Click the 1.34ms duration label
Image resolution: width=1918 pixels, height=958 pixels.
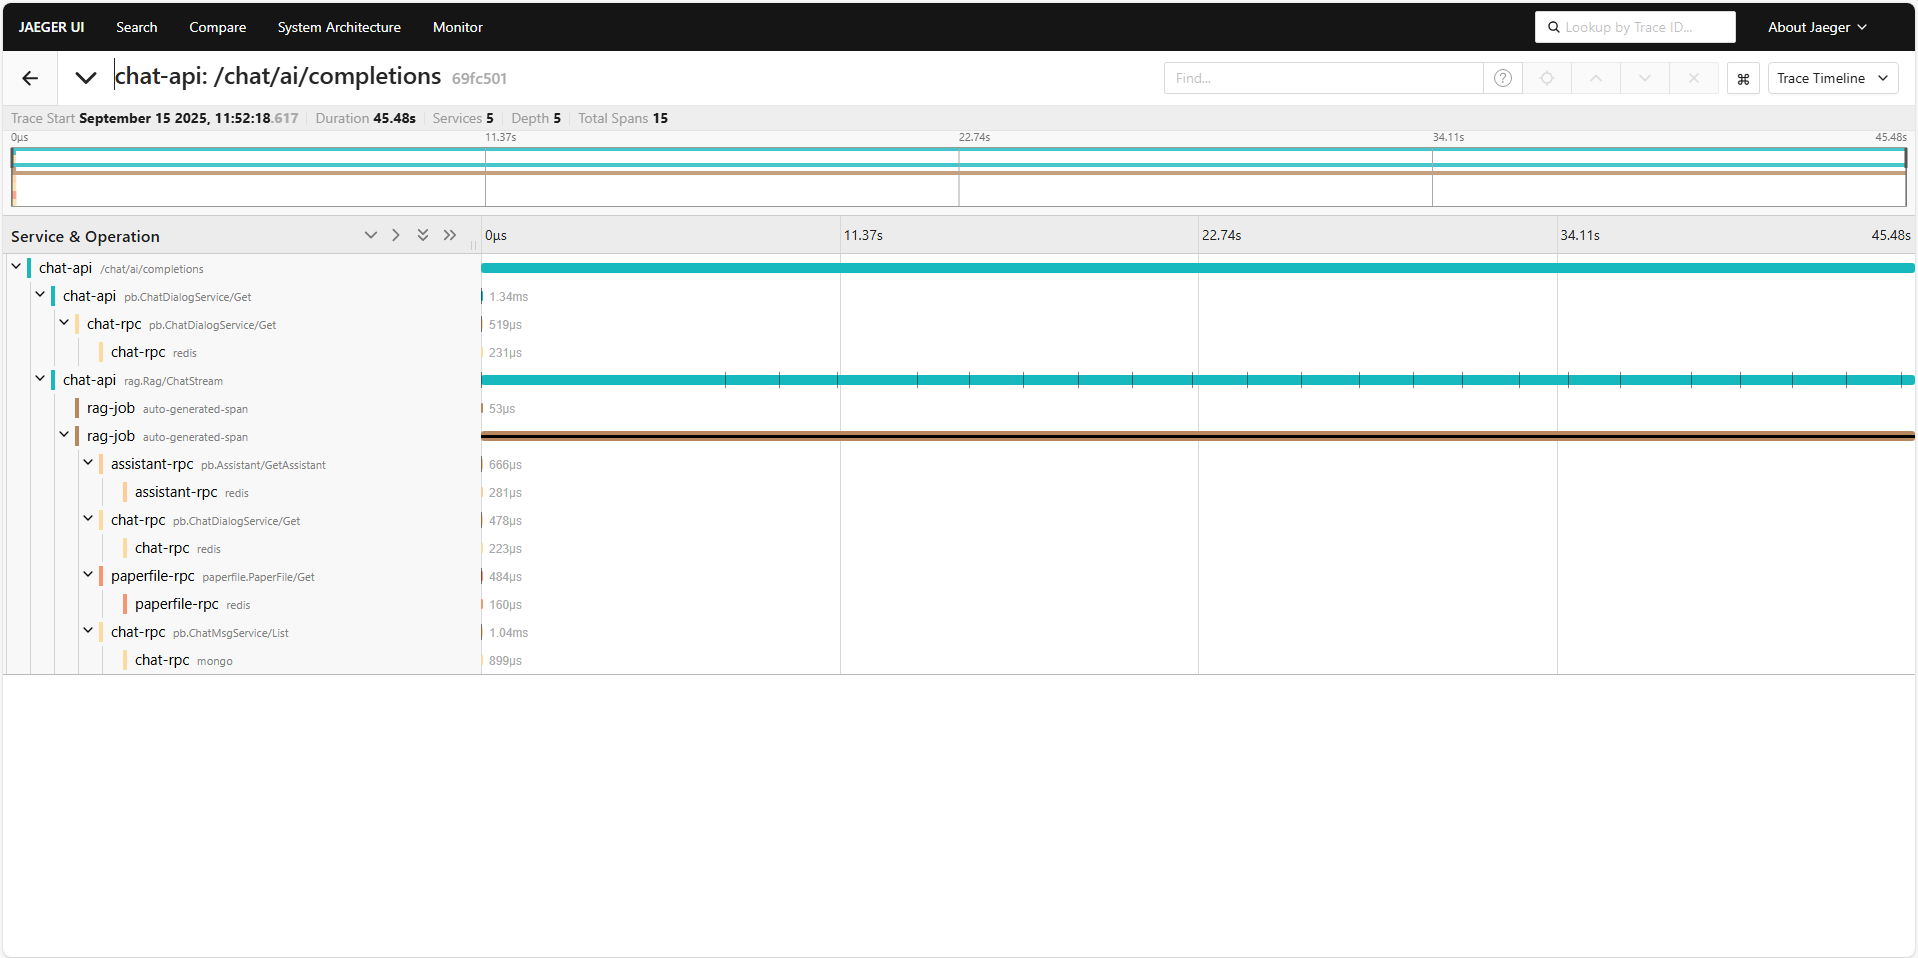click(508, 297)
